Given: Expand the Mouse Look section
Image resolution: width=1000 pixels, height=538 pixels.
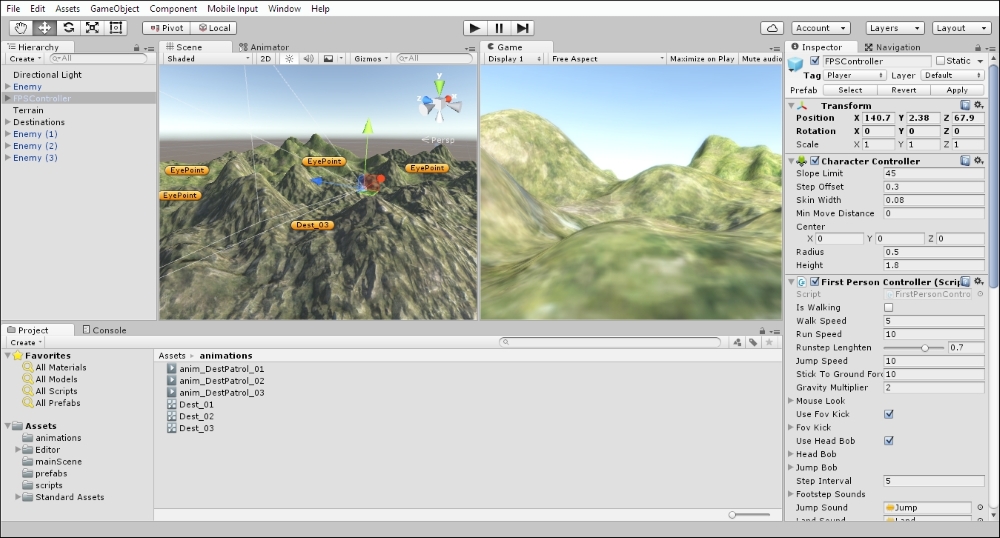Looking at the screenshot, I should pyautogui.click(x=791, y=401).
